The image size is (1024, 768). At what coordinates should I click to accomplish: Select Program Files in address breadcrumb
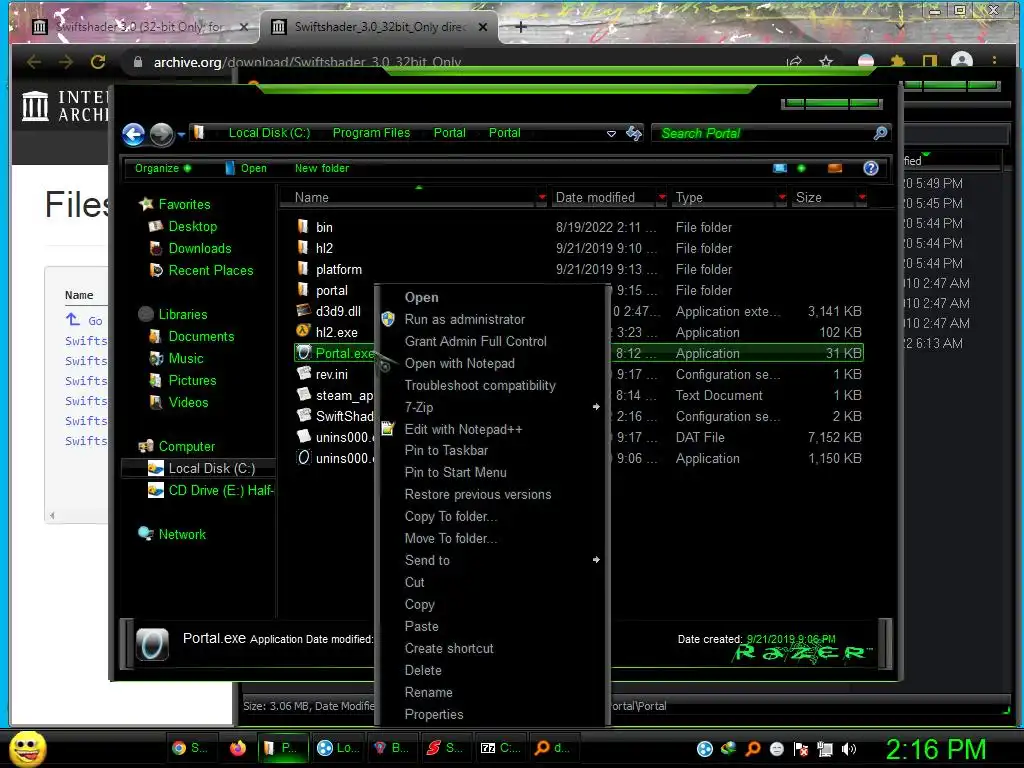coord(371,133)
